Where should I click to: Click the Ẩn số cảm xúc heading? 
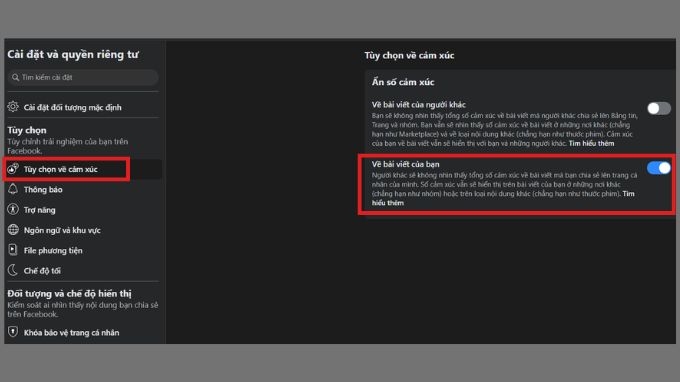point(403,82)
